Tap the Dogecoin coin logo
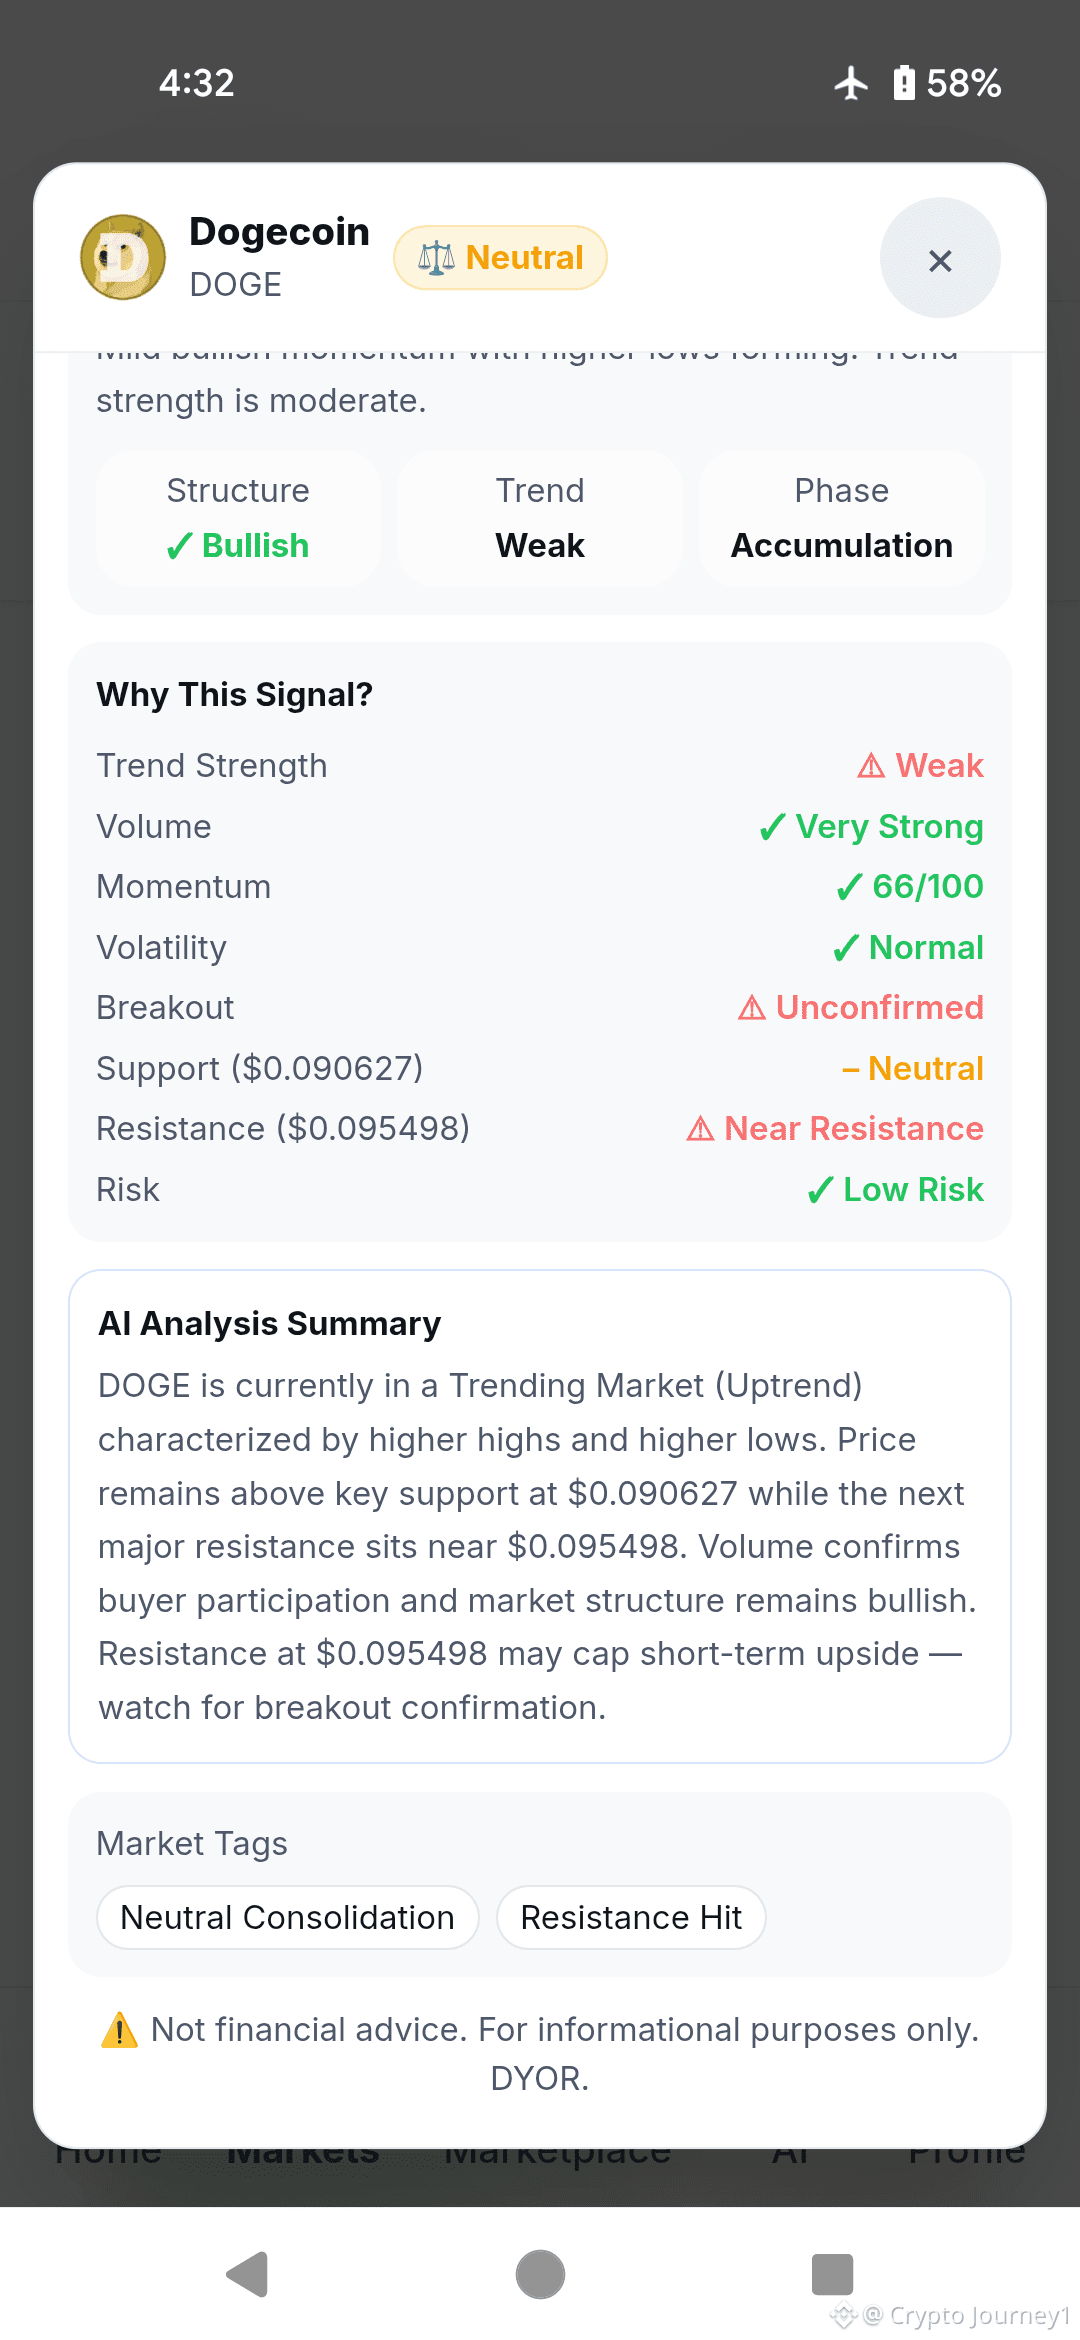 tap(123, 257)
